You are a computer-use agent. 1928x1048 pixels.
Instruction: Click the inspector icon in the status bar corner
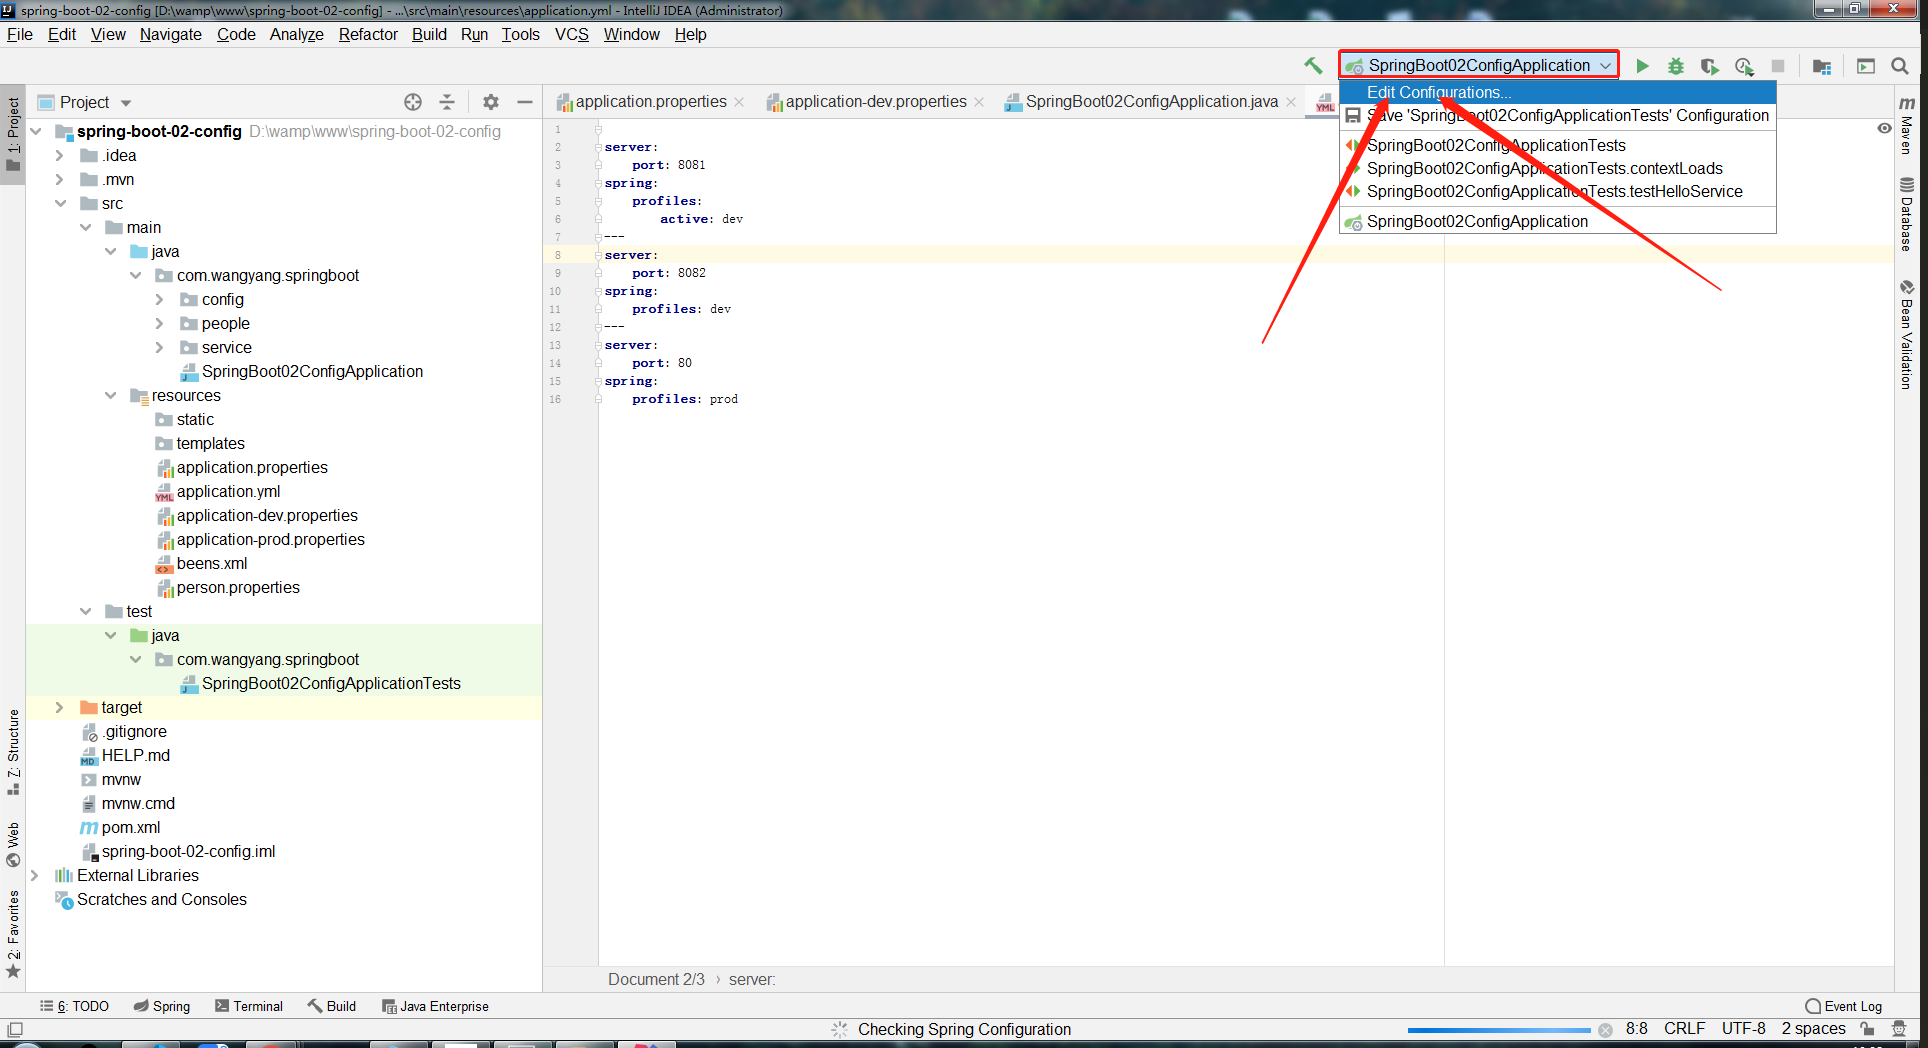pos(1899,1029)
